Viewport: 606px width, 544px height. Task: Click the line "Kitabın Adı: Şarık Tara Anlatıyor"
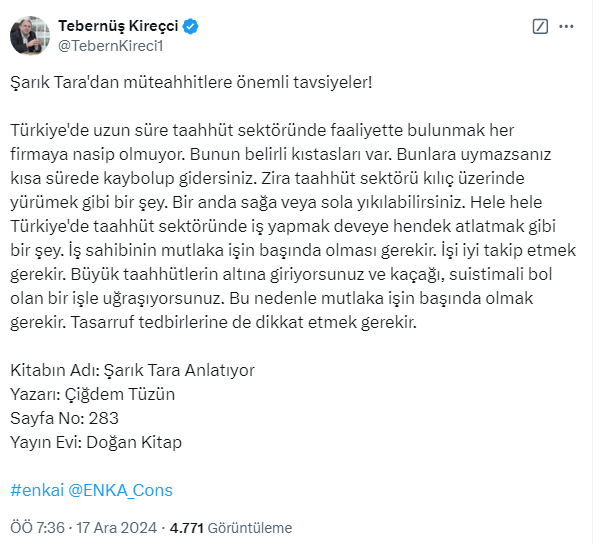pos(132,370)
